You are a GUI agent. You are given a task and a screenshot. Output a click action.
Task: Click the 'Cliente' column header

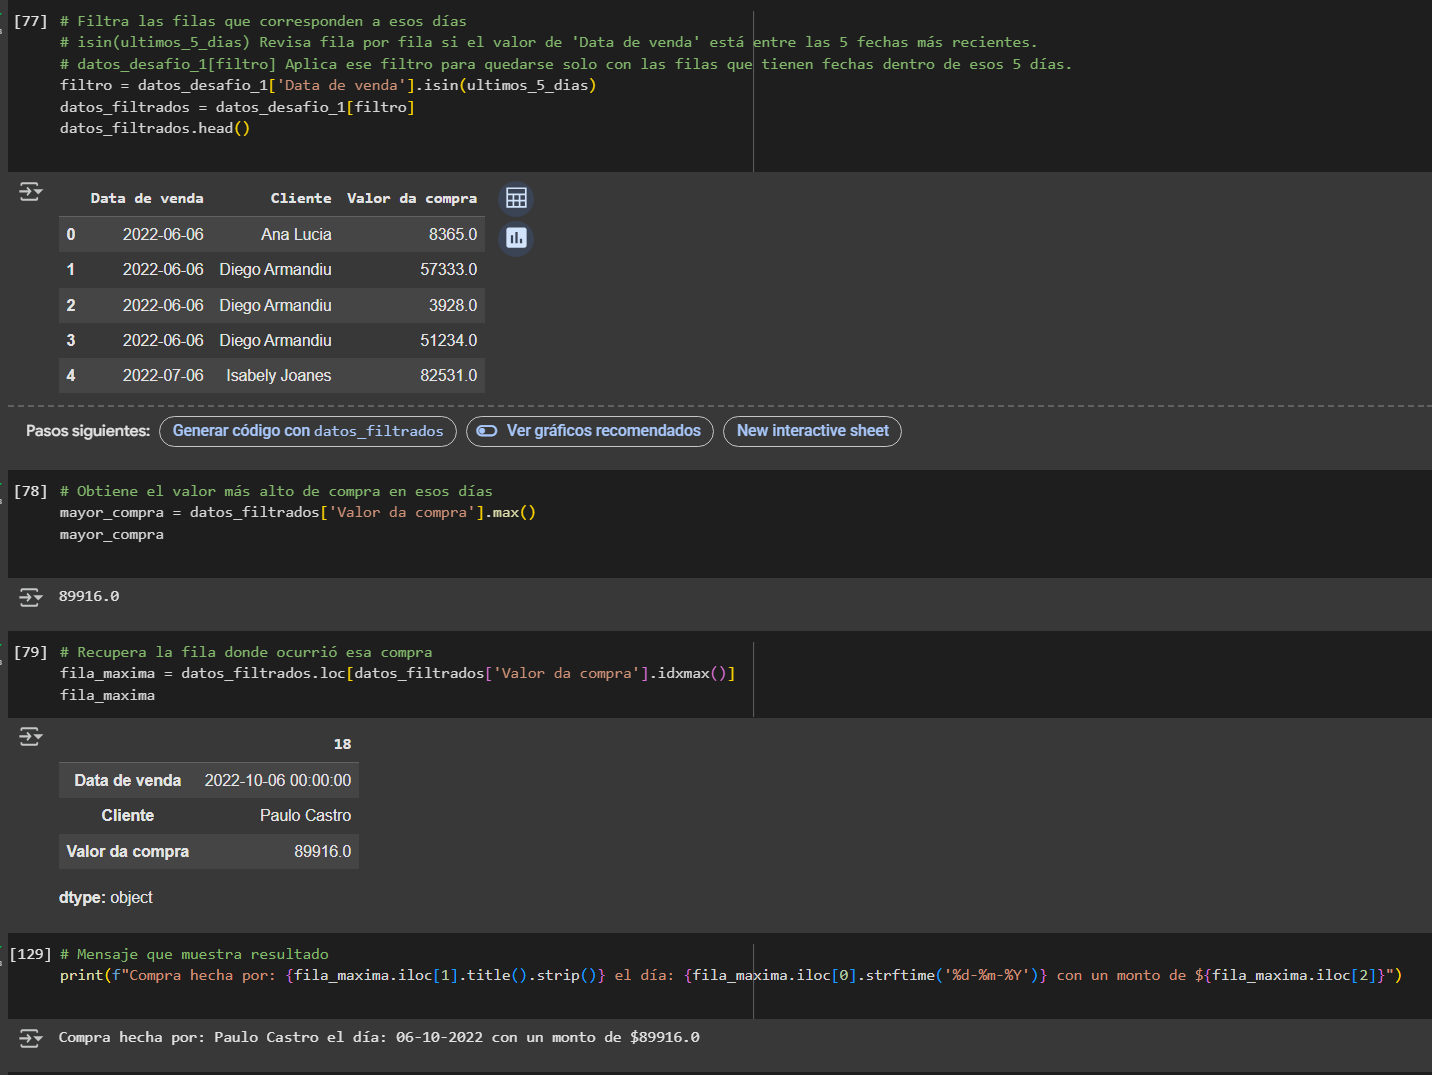tap(301, 198)
